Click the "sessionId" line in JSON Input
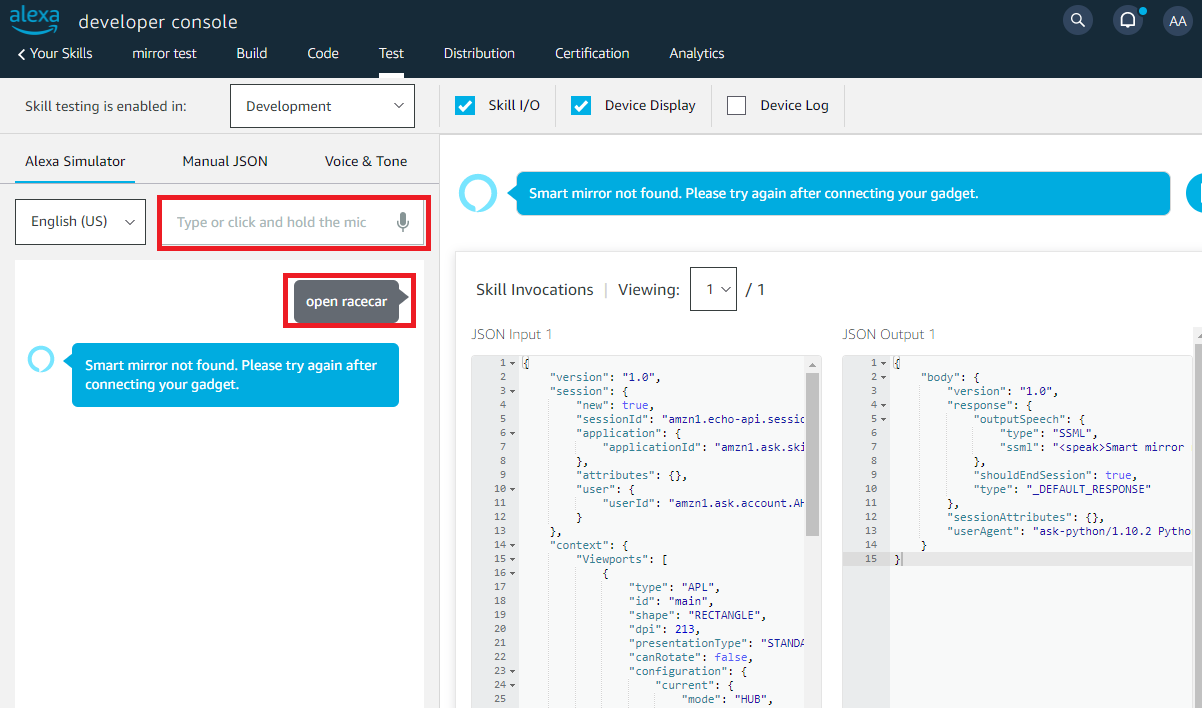The image size is (1202, 708). coord(689,419)
